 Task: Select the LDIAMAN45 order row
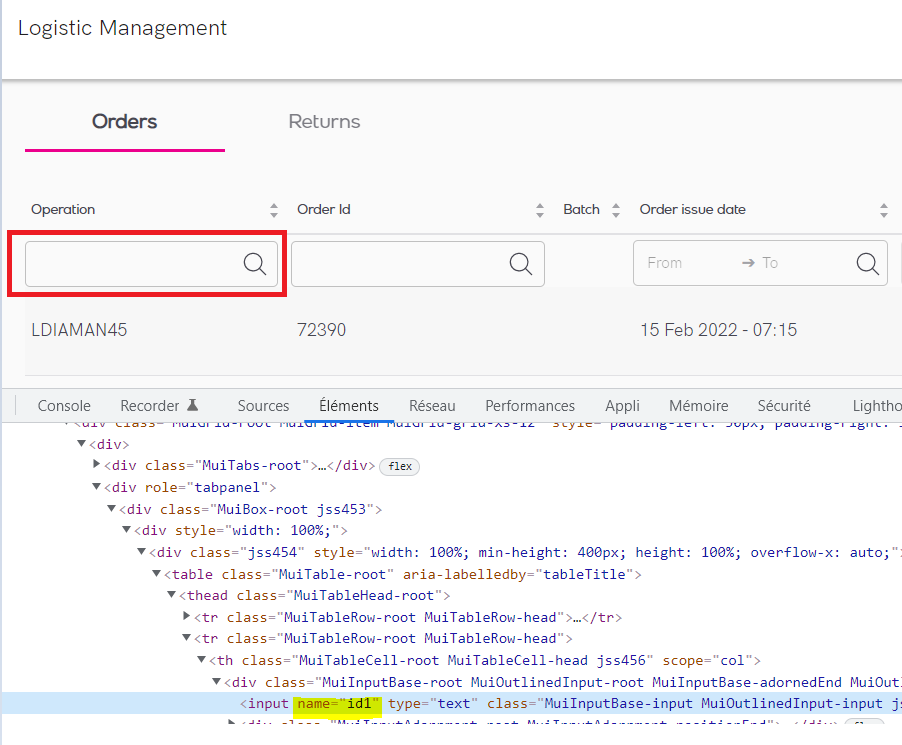[x=79, y=329]
